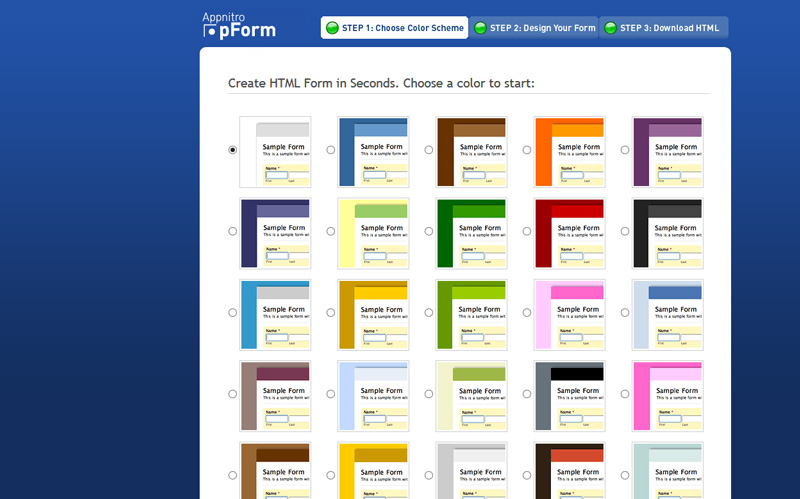Viewport: 800px width, 499px height.
Task: Click the black sample form thumbnail
Action: 667,233
